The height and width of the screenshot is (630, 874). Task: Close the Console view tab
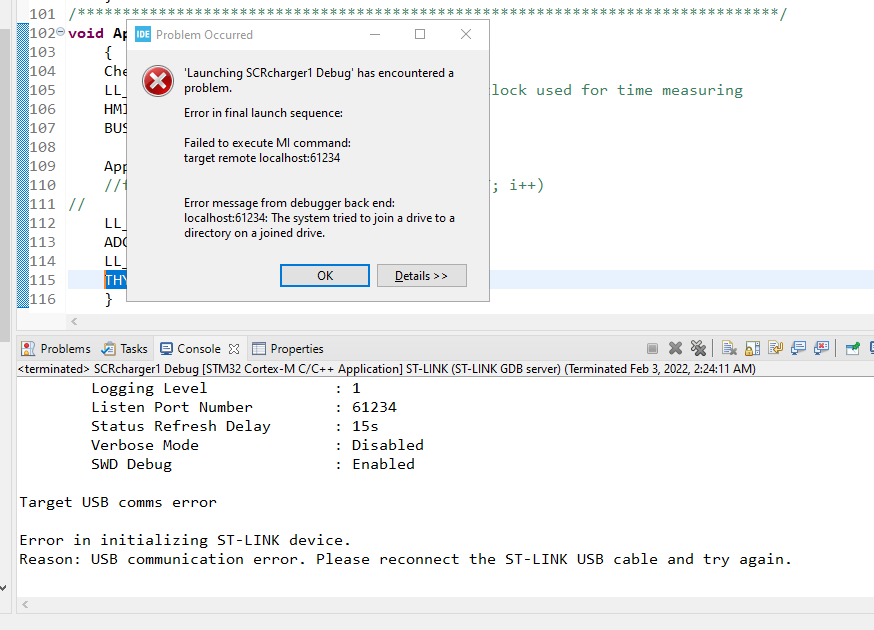[234, 349]
